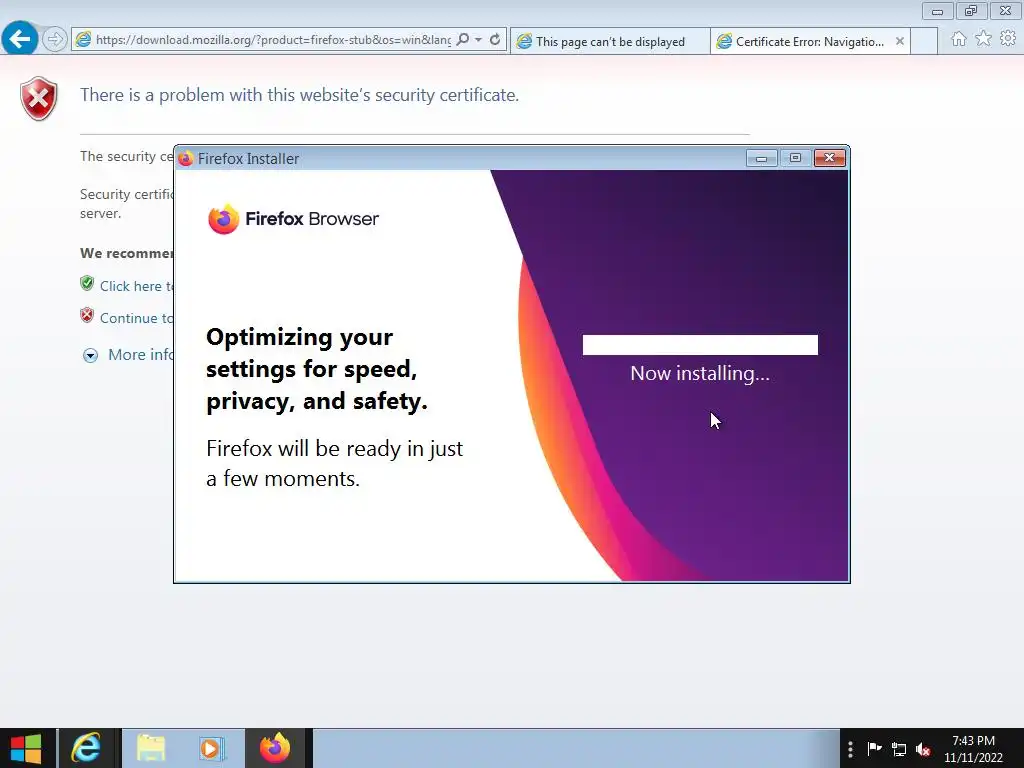
Task: Open the clock showing 7:43 PM
Action: pos(973,749)
